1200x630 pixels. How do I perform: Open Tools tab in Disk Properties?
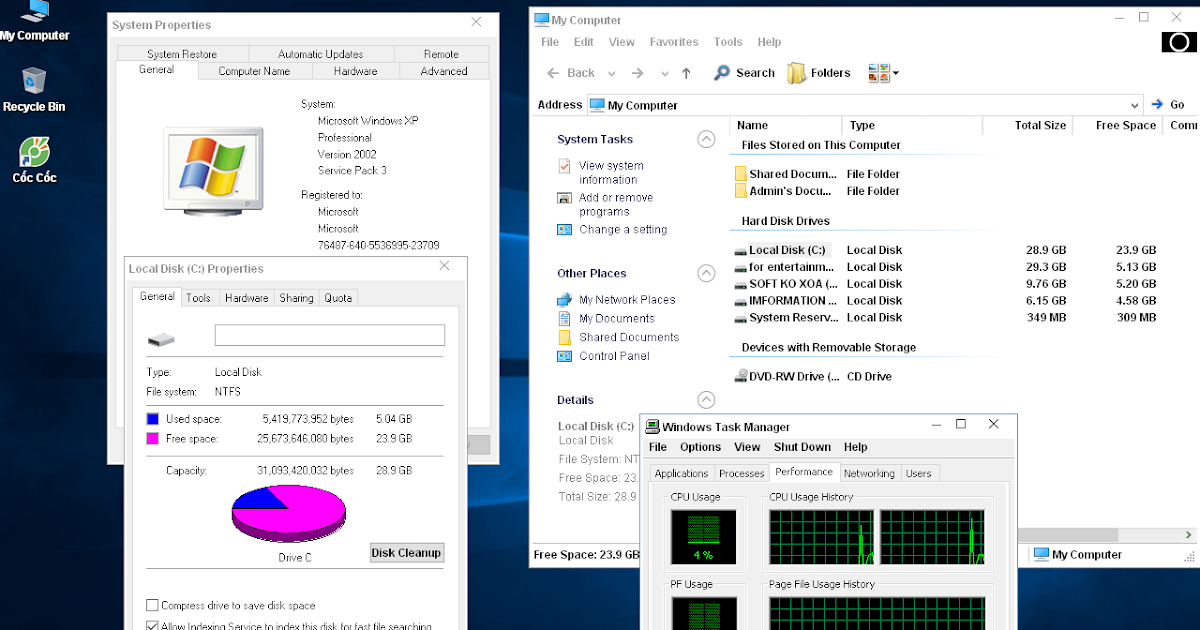tap(199, 298)
